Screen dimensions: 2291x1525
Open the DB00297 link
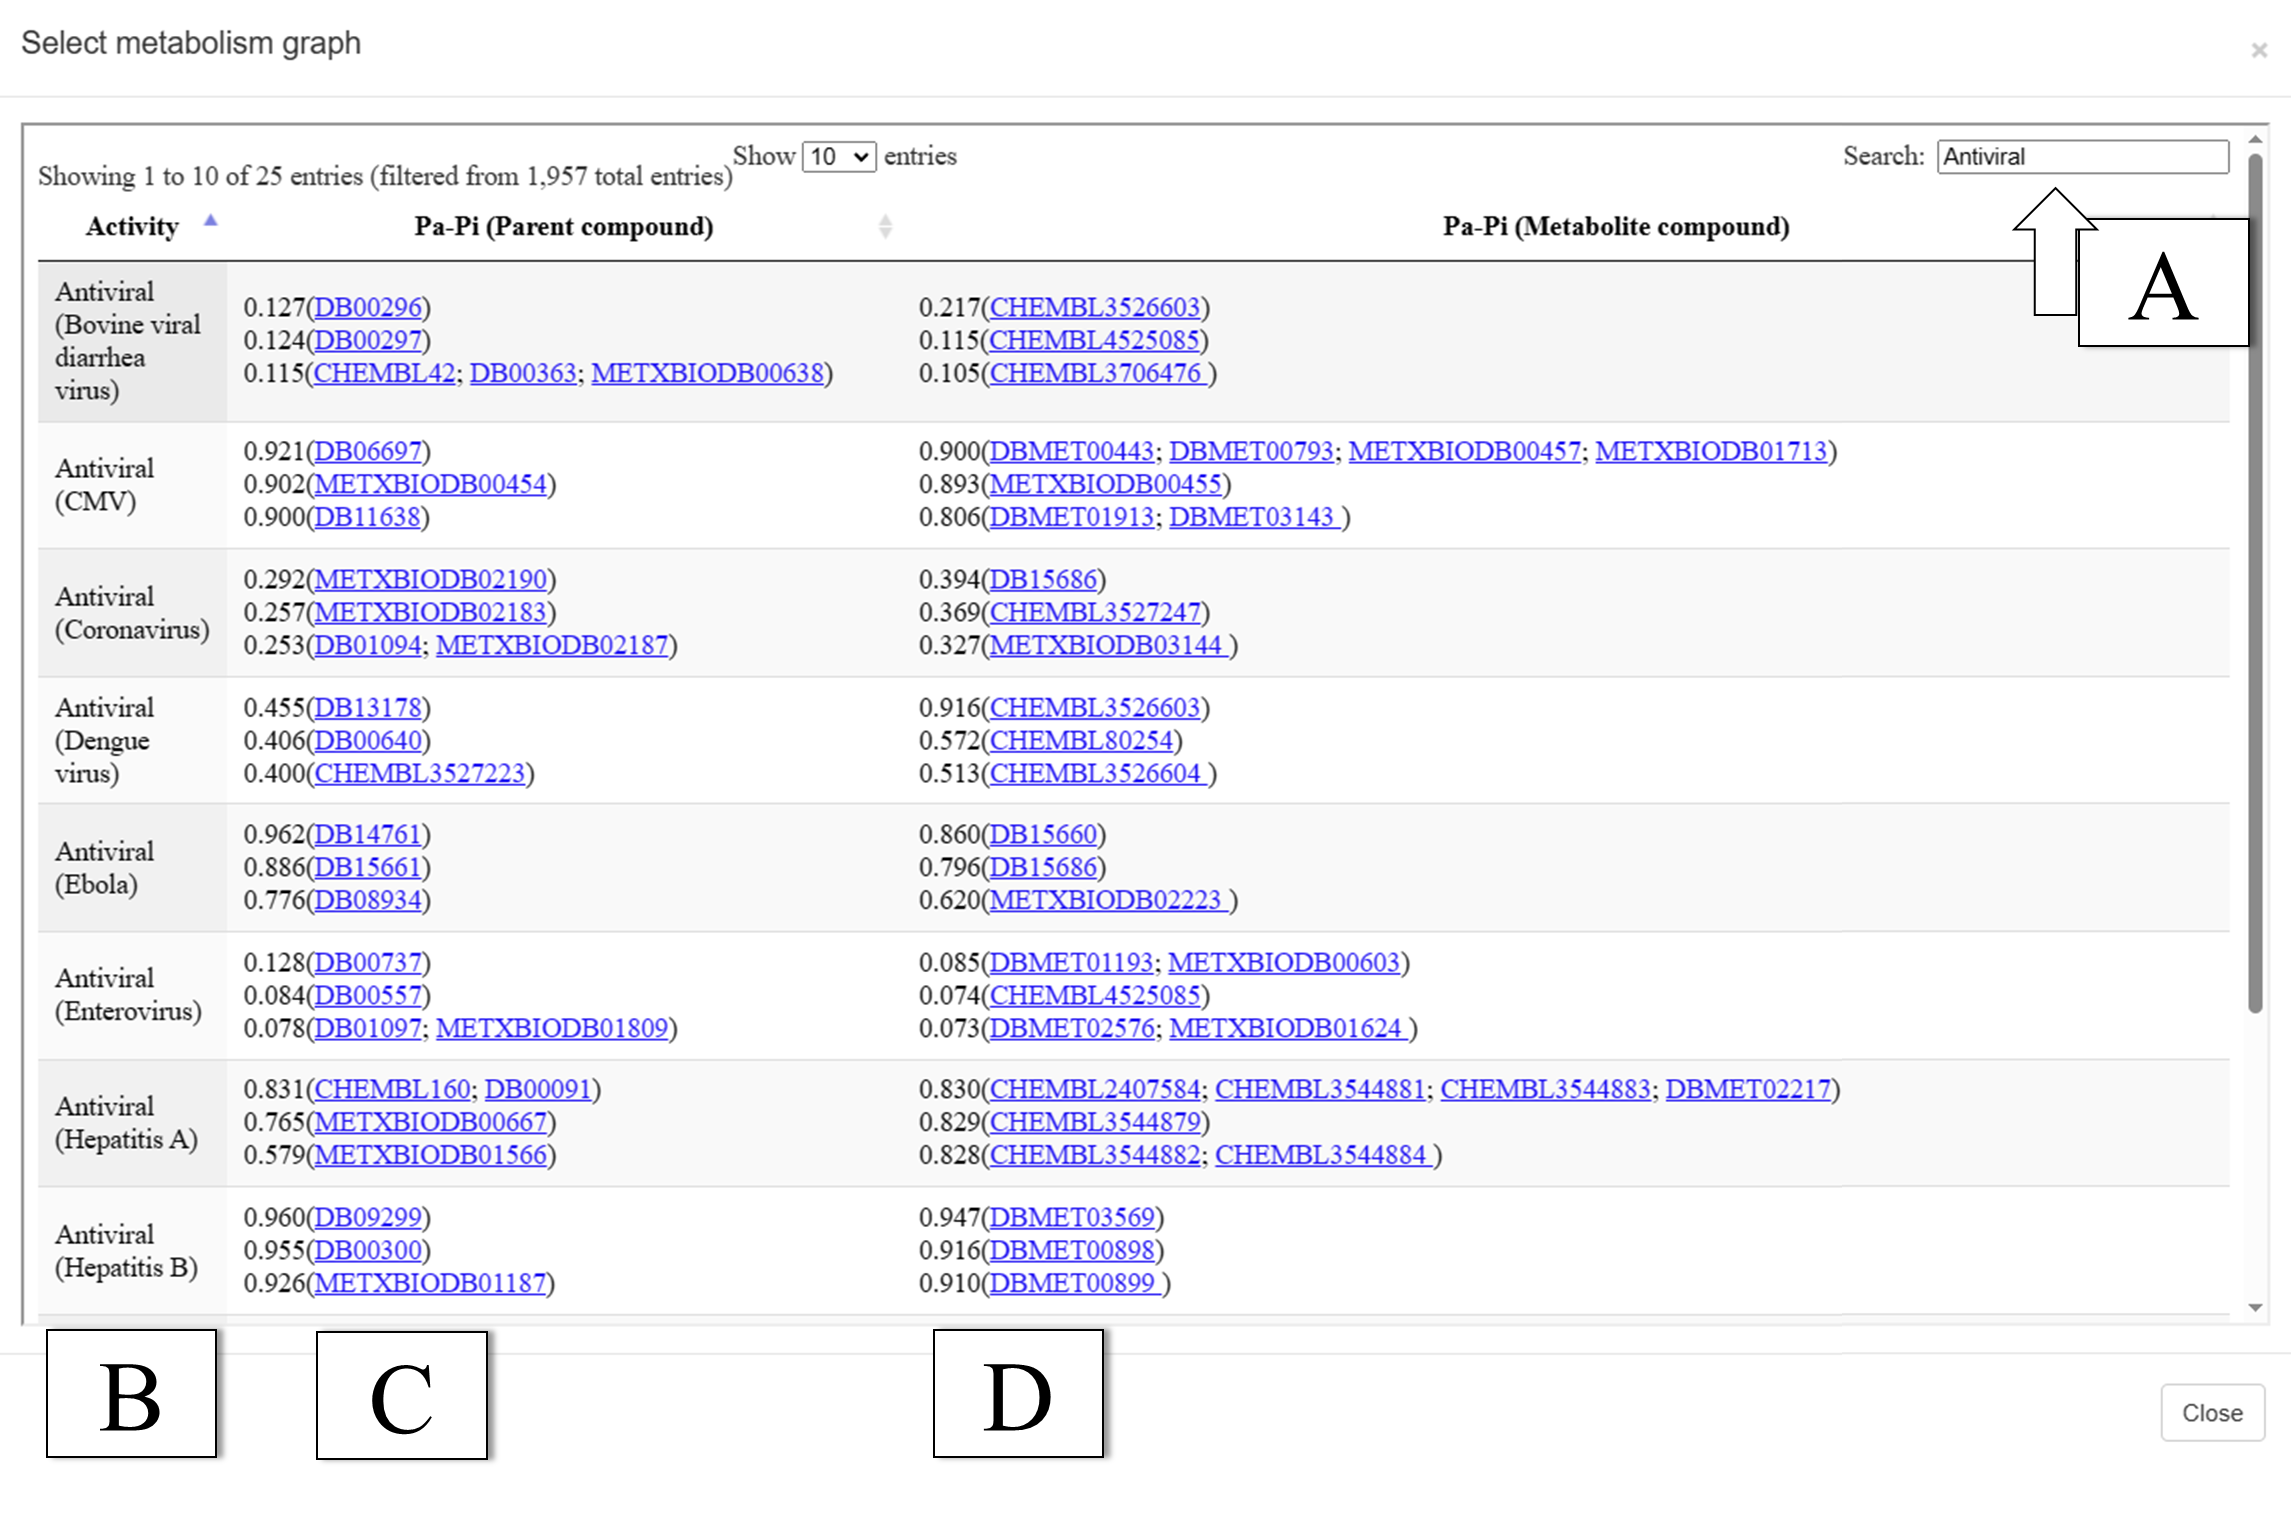(368, 340)
